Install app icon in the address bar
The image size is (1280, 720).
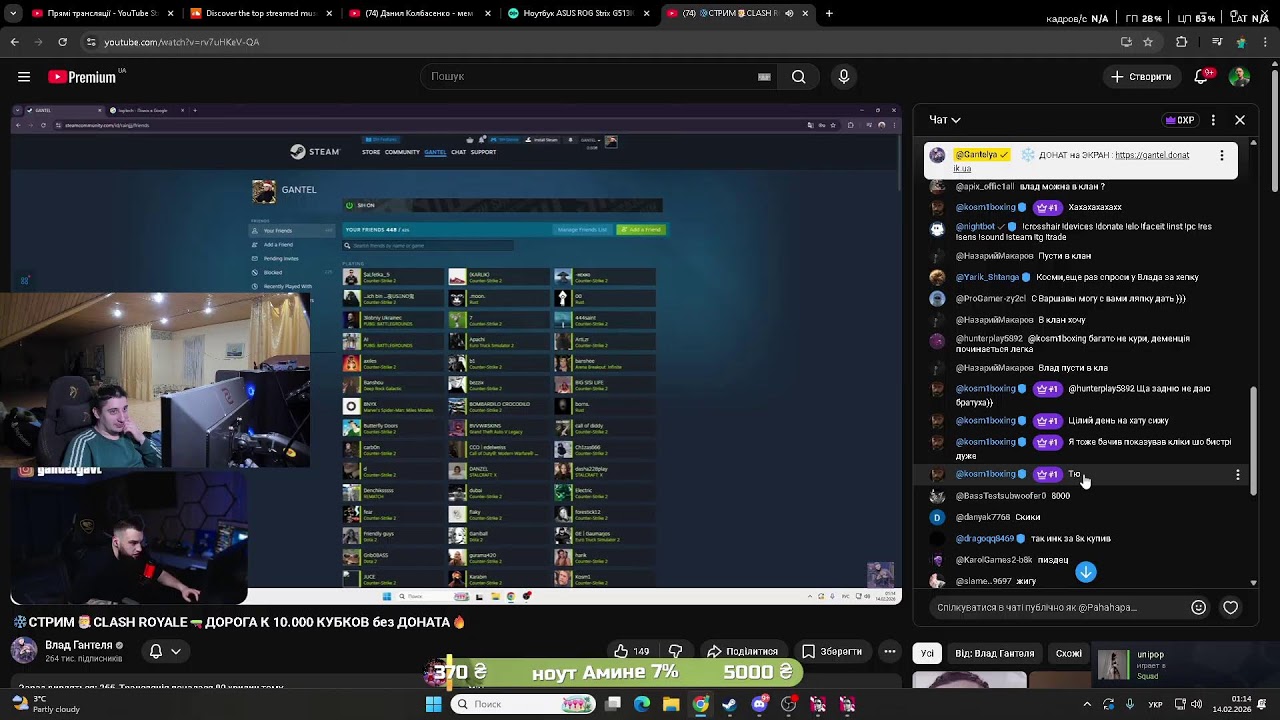click(1126, 42)
